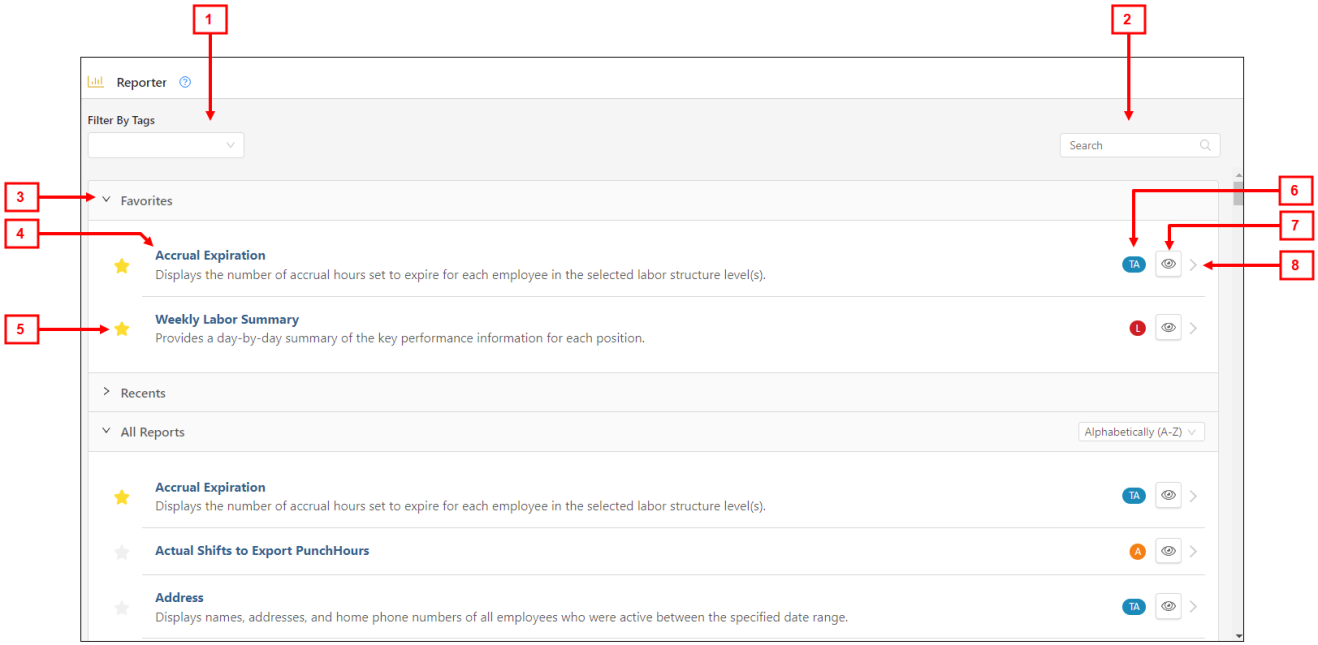
Task: Open the help icon next to Reporter
Action: tap(185, 82)
